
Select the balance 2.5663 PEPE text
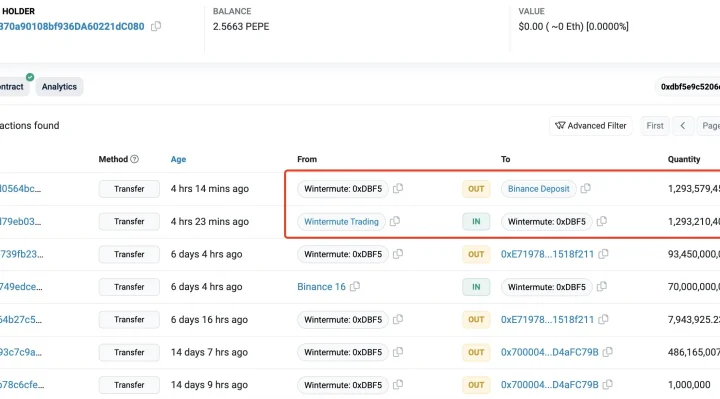click(x=241, y=27)
